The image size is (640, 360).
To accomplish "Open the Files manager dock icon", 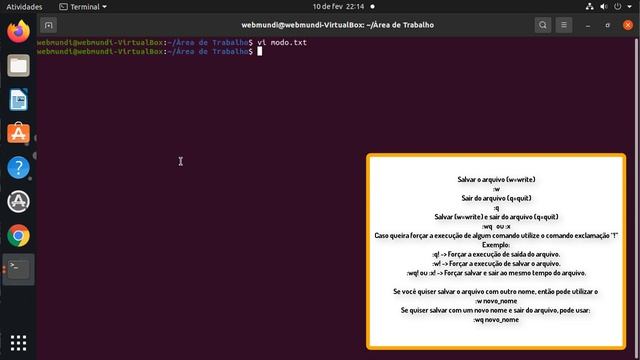I will (18, 65).
